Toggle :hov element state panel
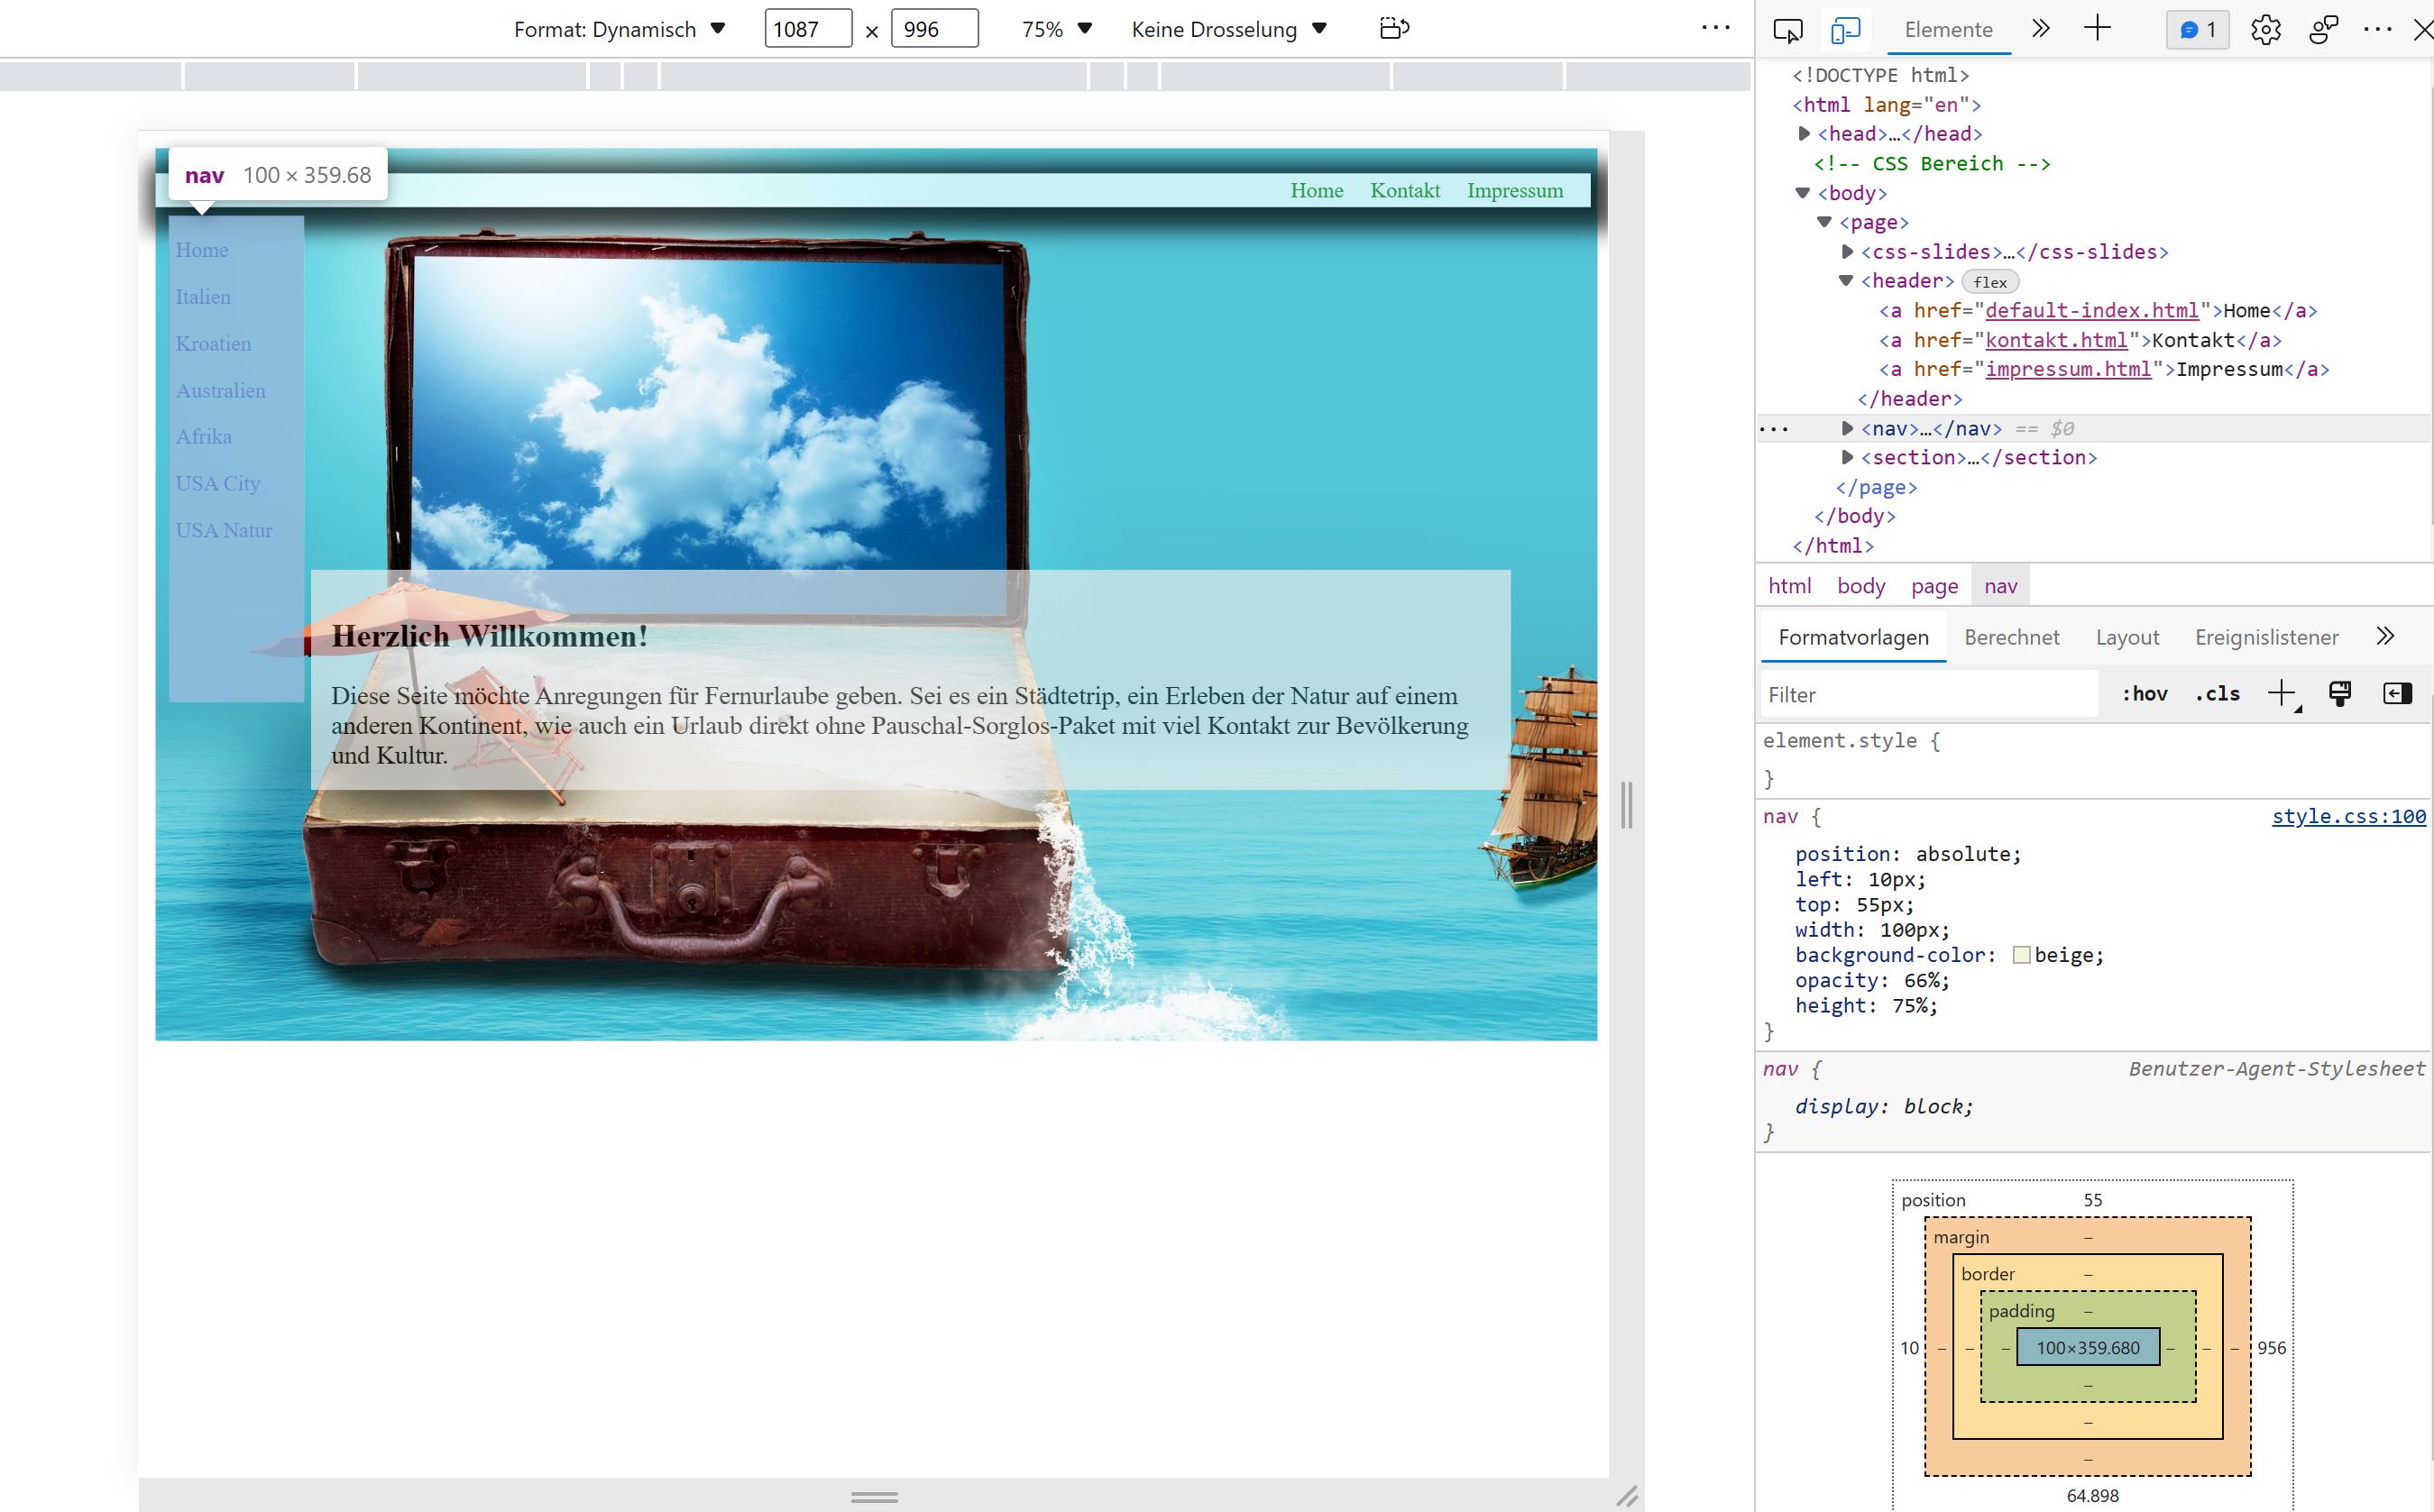The image size is (2434, 1512). click(2144, 694)
